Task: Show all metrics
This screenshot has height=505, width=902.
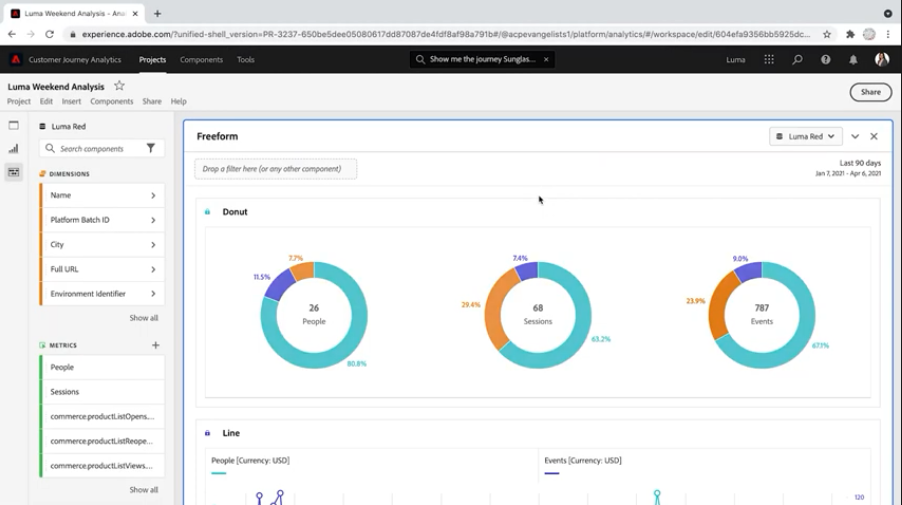Action: pyautogui.click(x=143, y=490)
